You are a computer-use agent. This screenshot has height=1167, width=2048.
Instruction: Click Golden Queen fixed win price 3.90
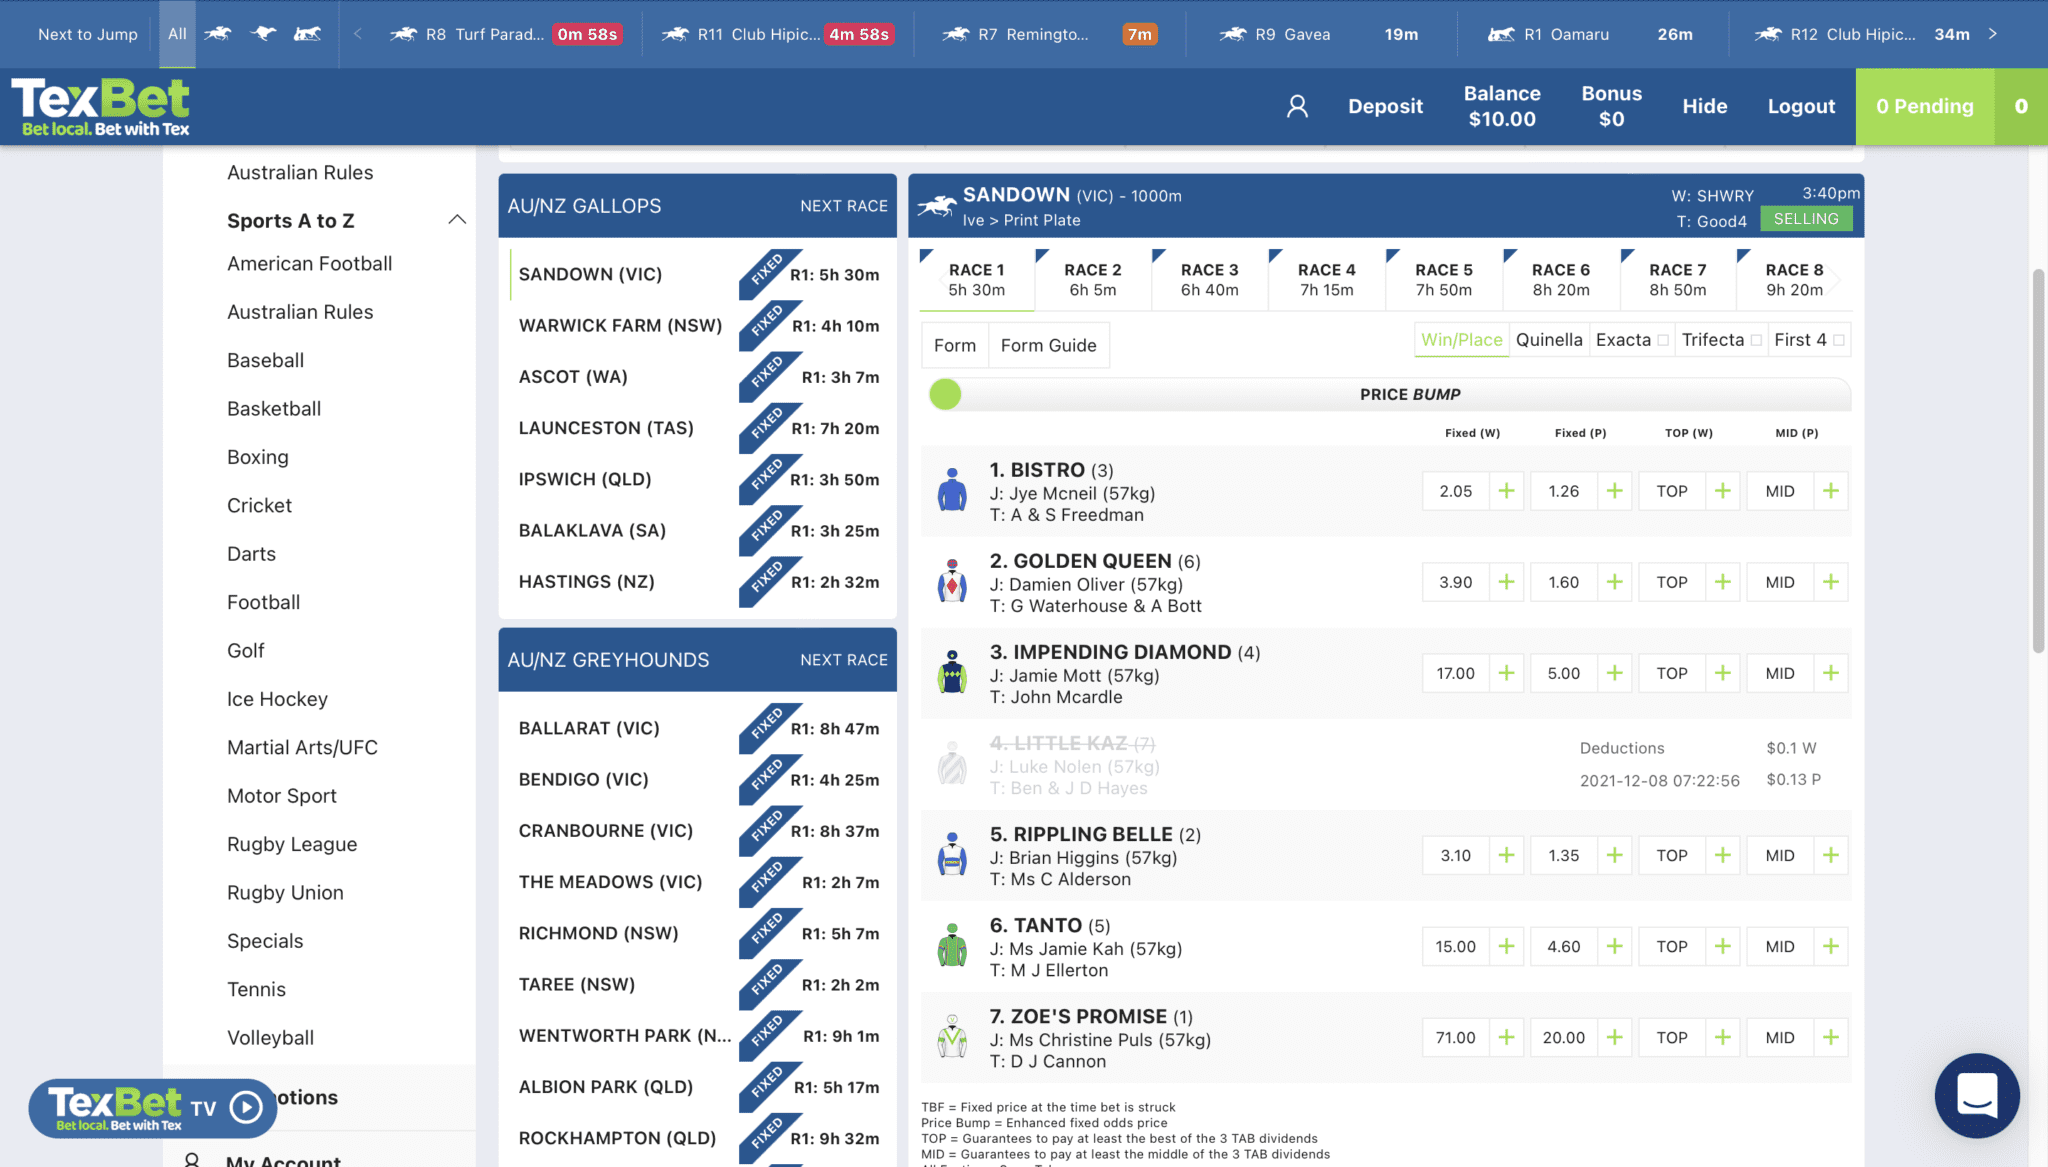coord(1456,582)
